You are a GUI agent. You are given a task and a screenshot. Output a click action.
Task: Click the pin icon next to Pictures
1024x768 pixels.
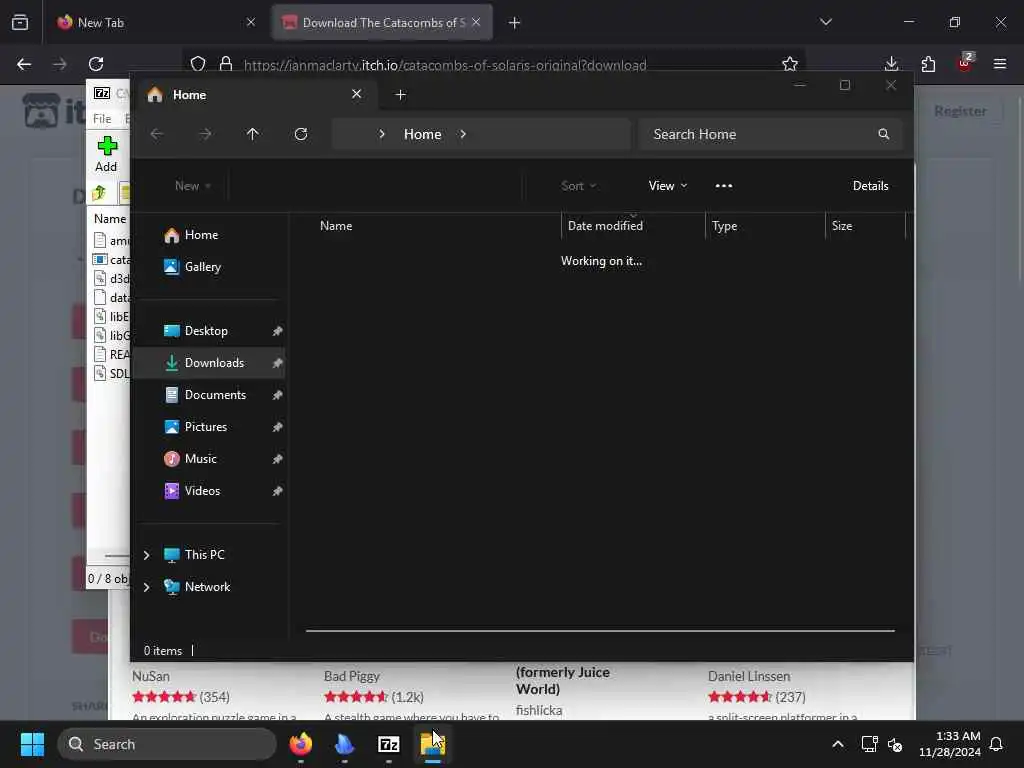point(277,427)
